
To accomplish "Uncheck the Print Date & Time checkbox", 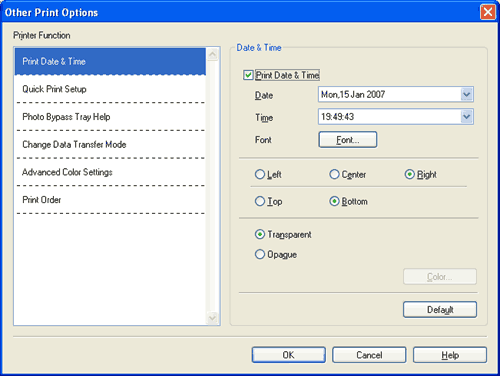I will click(x=248, y=75).
